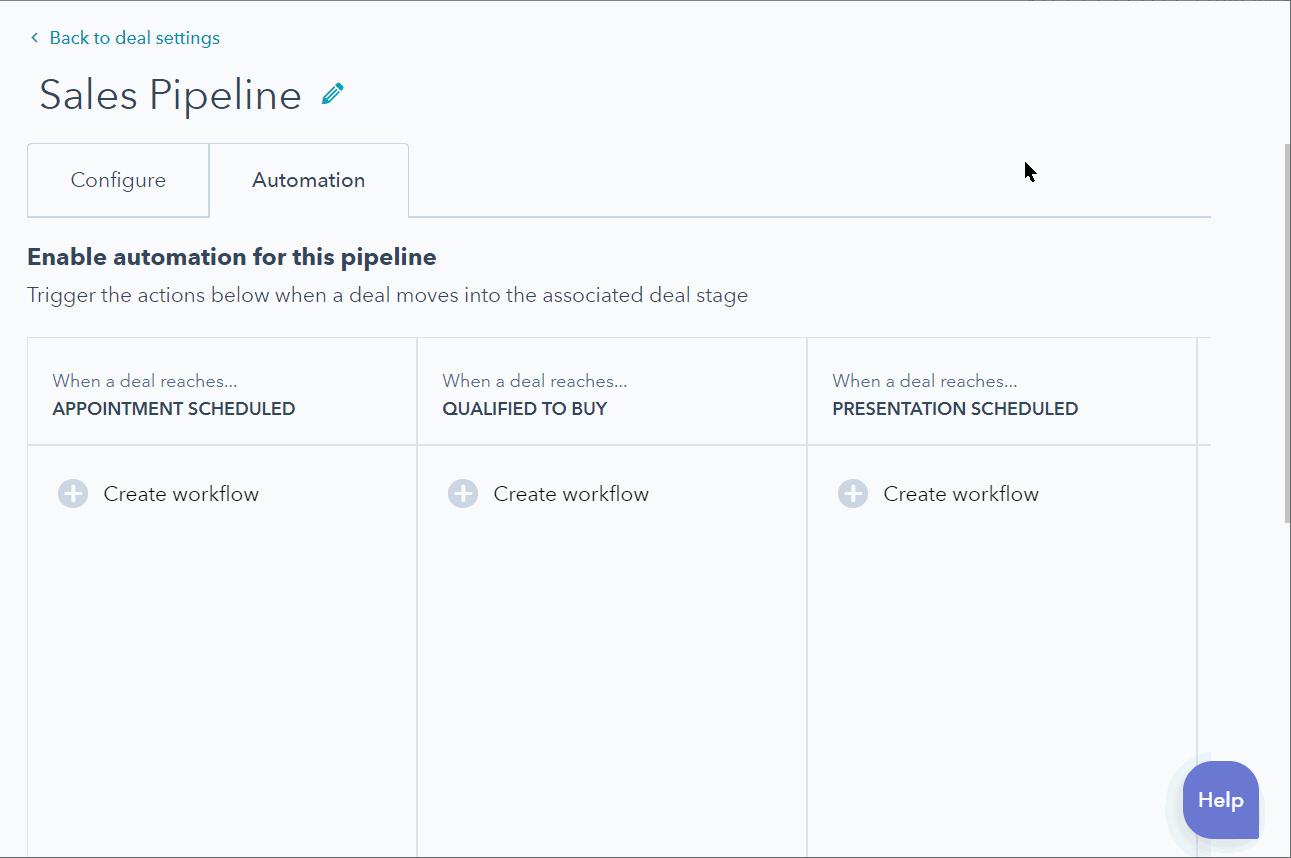Select the Automation tab
Viewport: 1291px width, 858px height.
point(308,181)
